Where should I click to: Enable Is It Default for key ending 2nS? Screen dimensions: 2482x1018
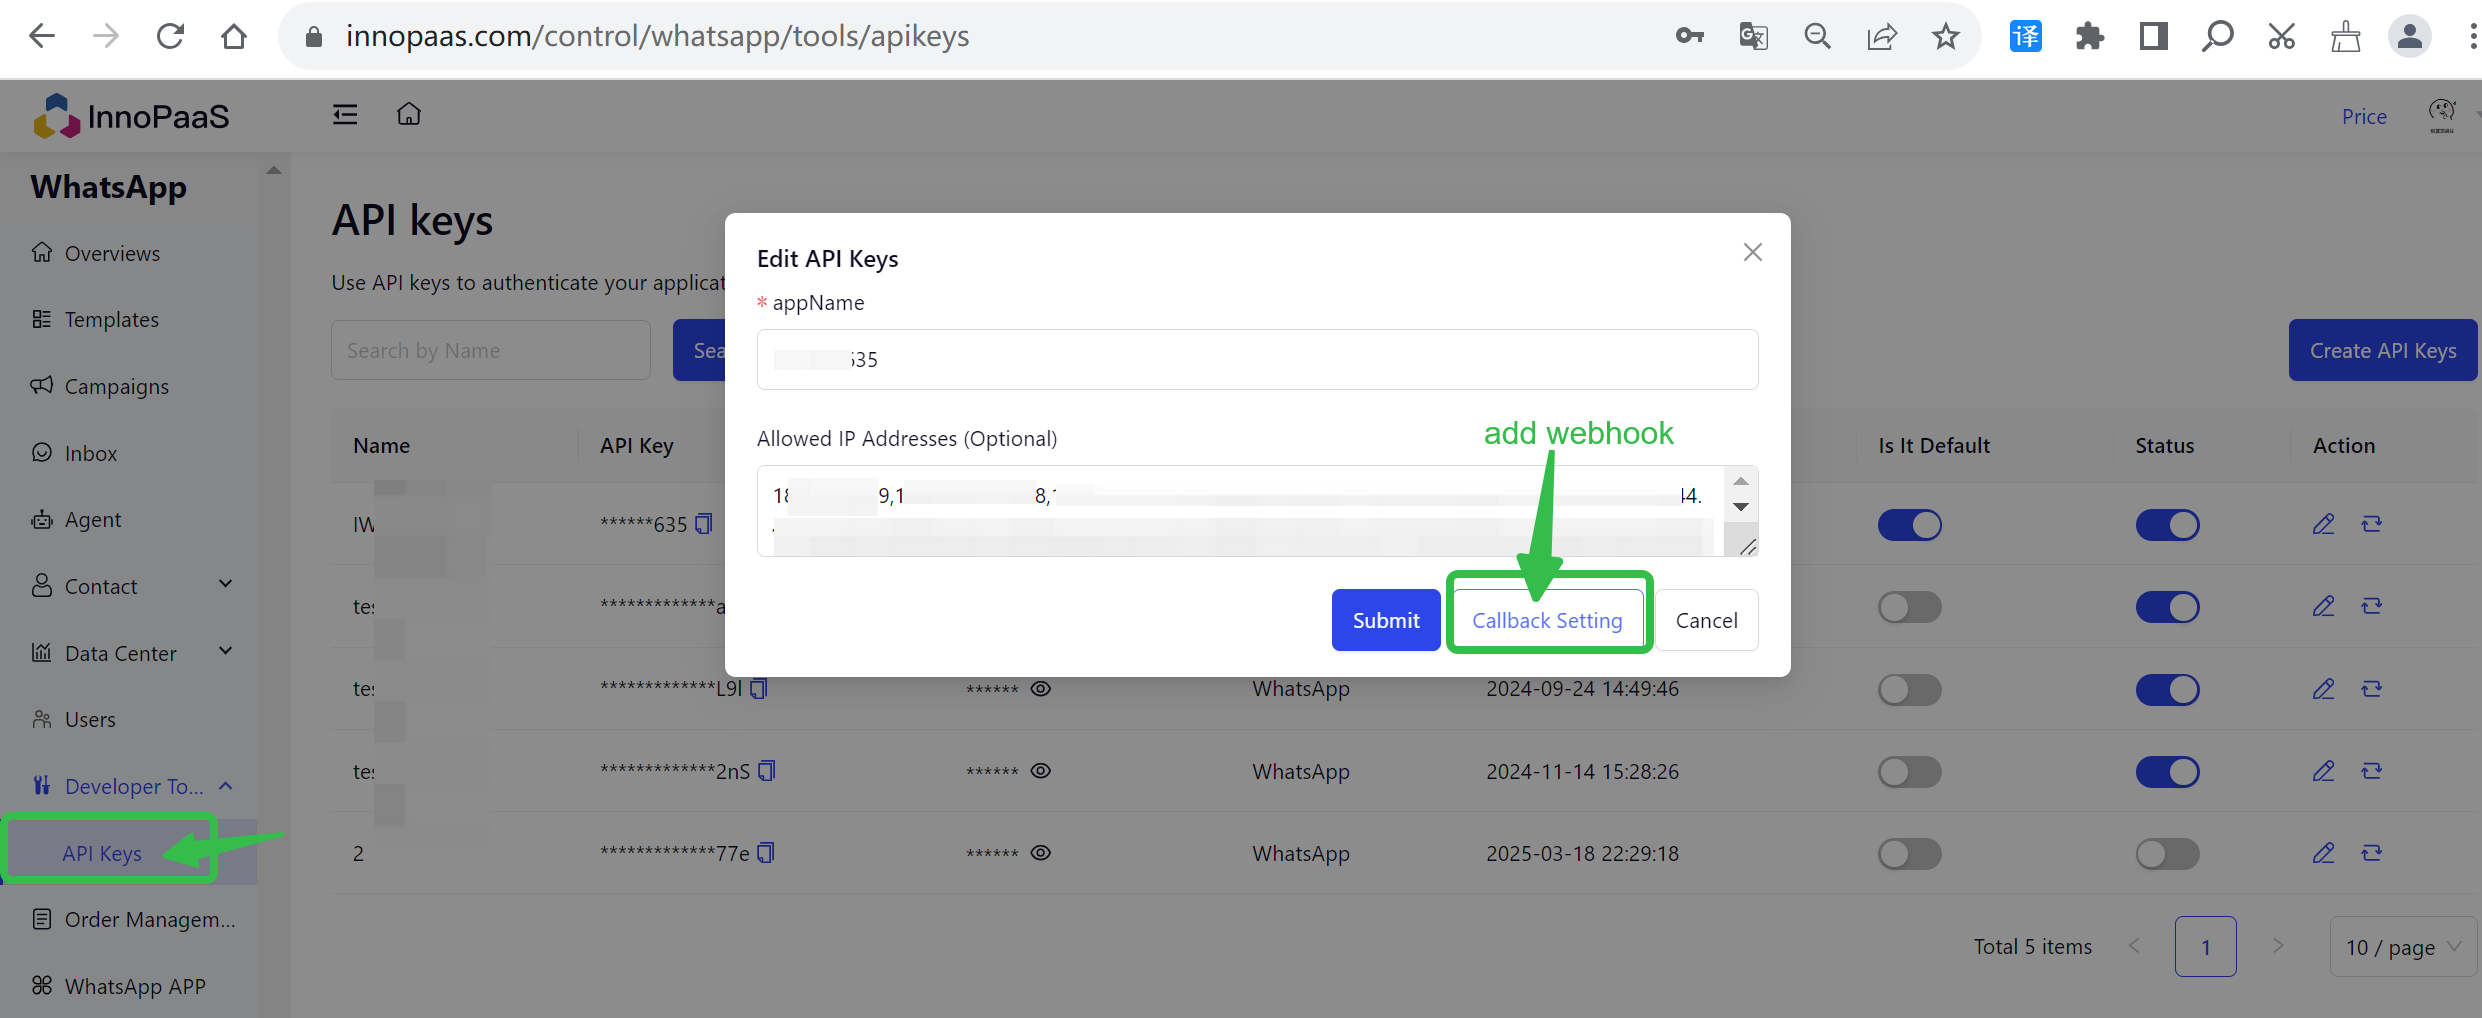pos(1909,772)
